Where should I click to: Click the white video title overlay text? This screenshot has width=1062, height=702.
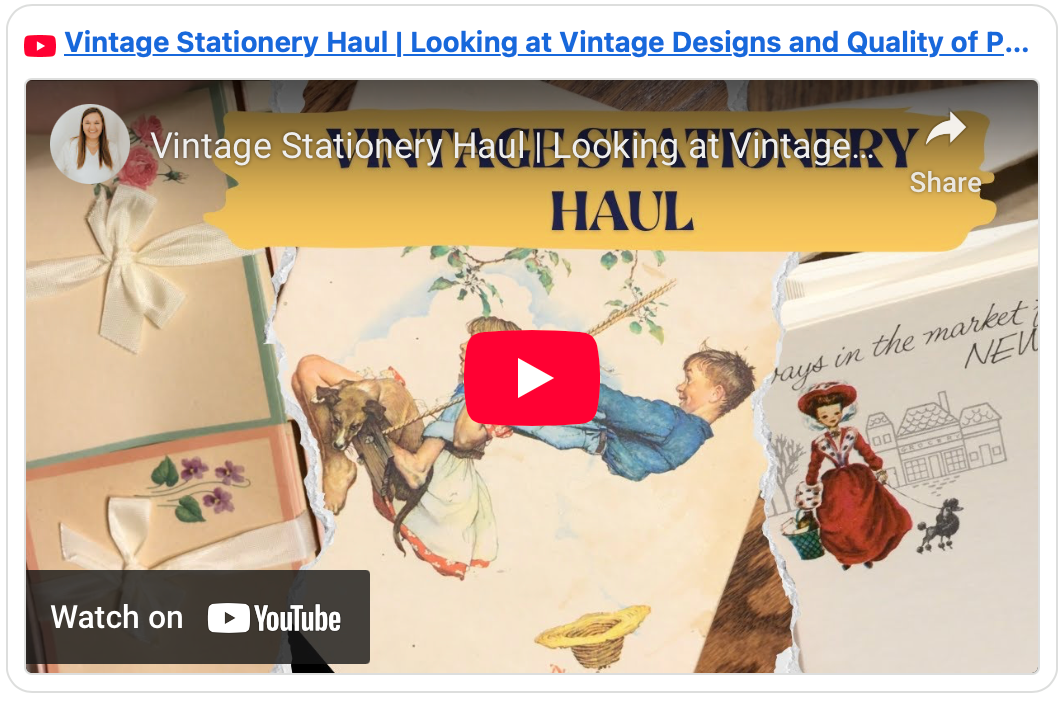pos(511,146)
